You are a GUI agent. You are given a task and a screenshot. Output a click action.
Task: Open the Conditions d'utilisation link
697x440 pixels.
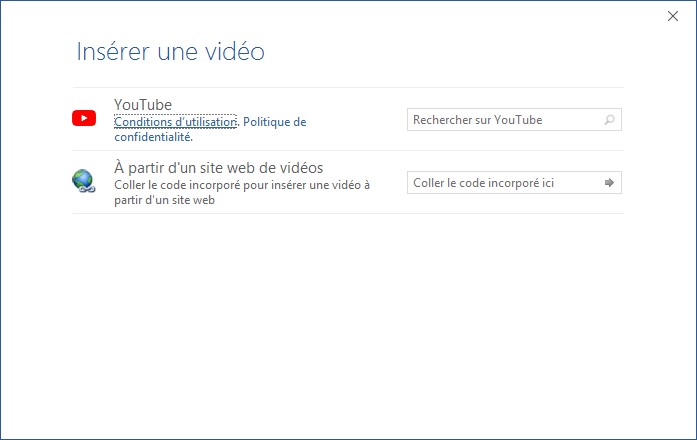175,122
